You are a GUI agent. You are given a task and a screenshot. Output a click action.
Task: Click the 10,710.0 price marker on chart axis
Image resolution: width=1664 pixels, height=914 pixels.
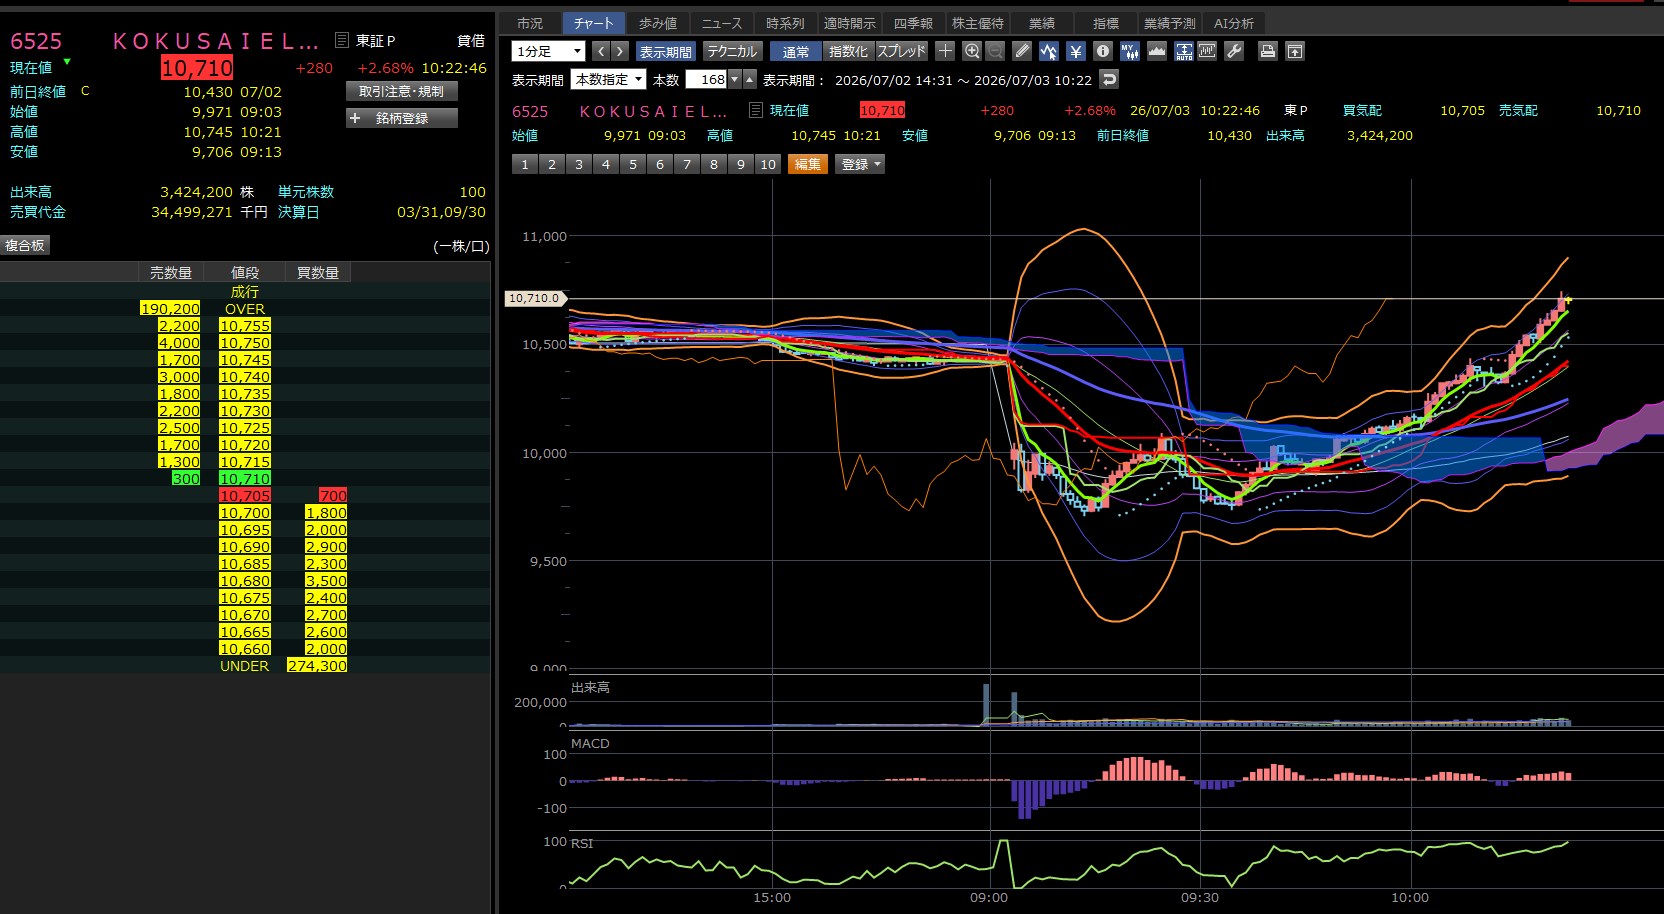click(534, 298)
